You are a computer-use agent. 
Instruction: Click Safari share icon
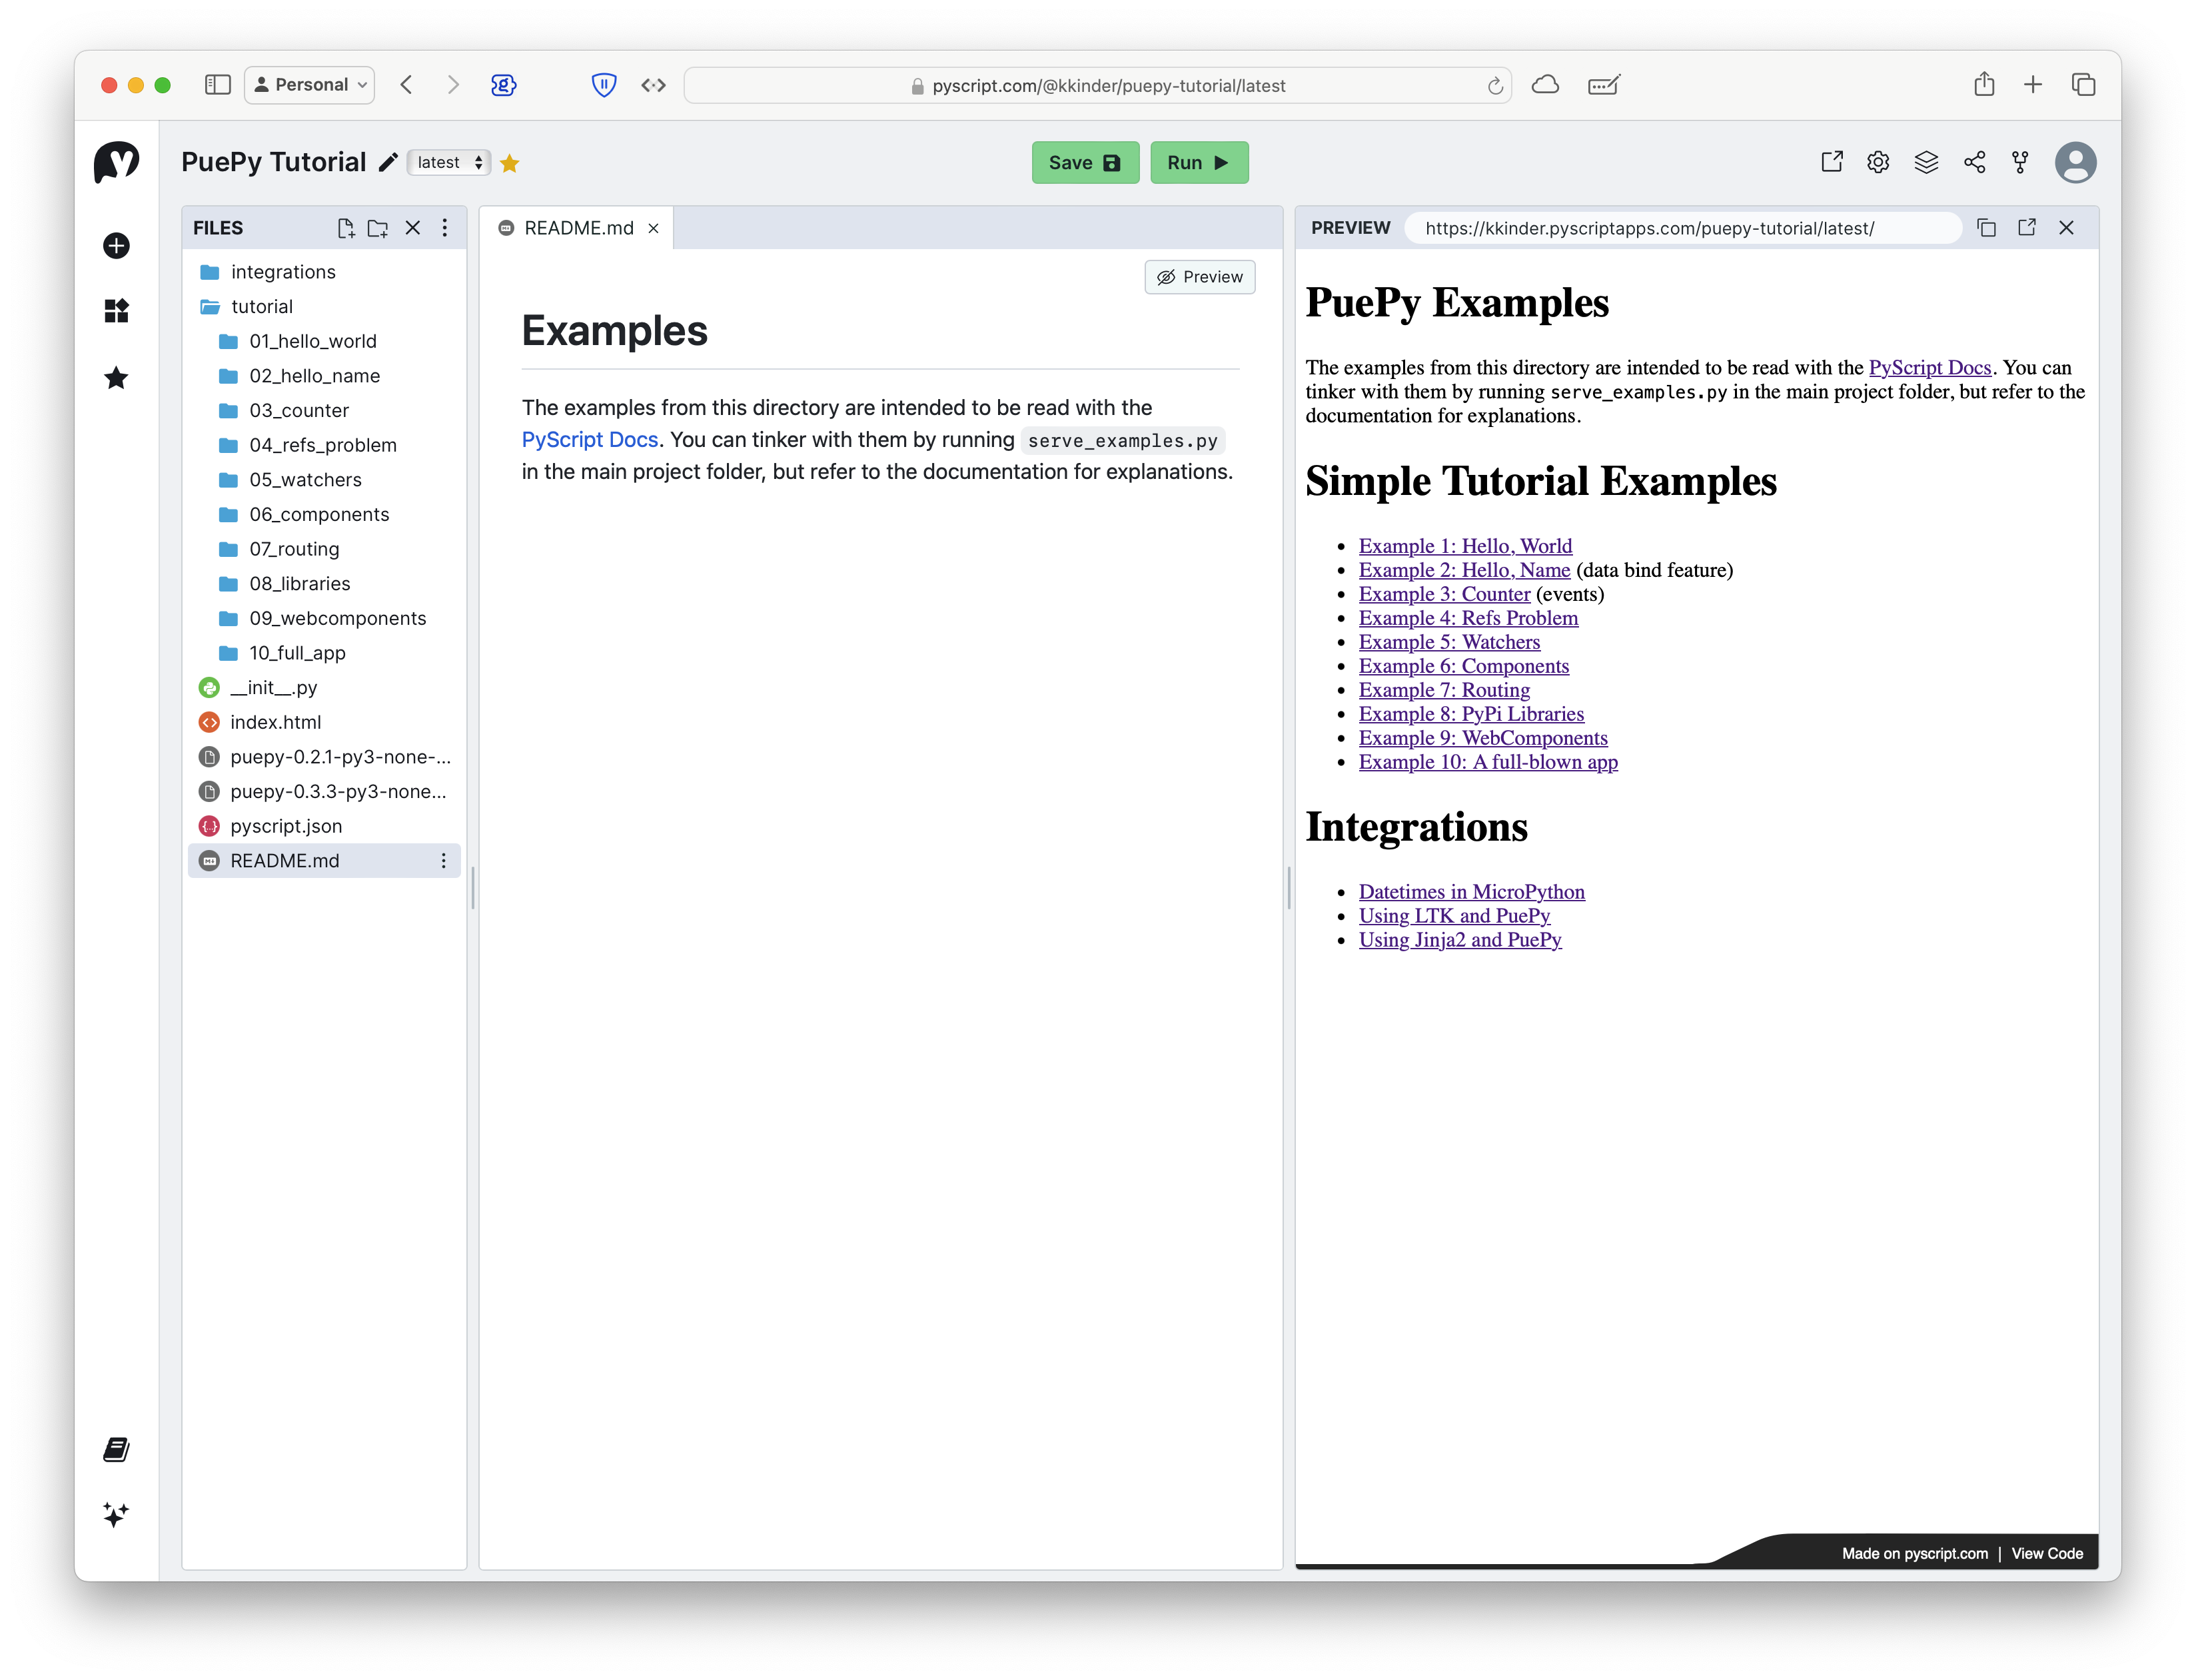[1984, 84]
